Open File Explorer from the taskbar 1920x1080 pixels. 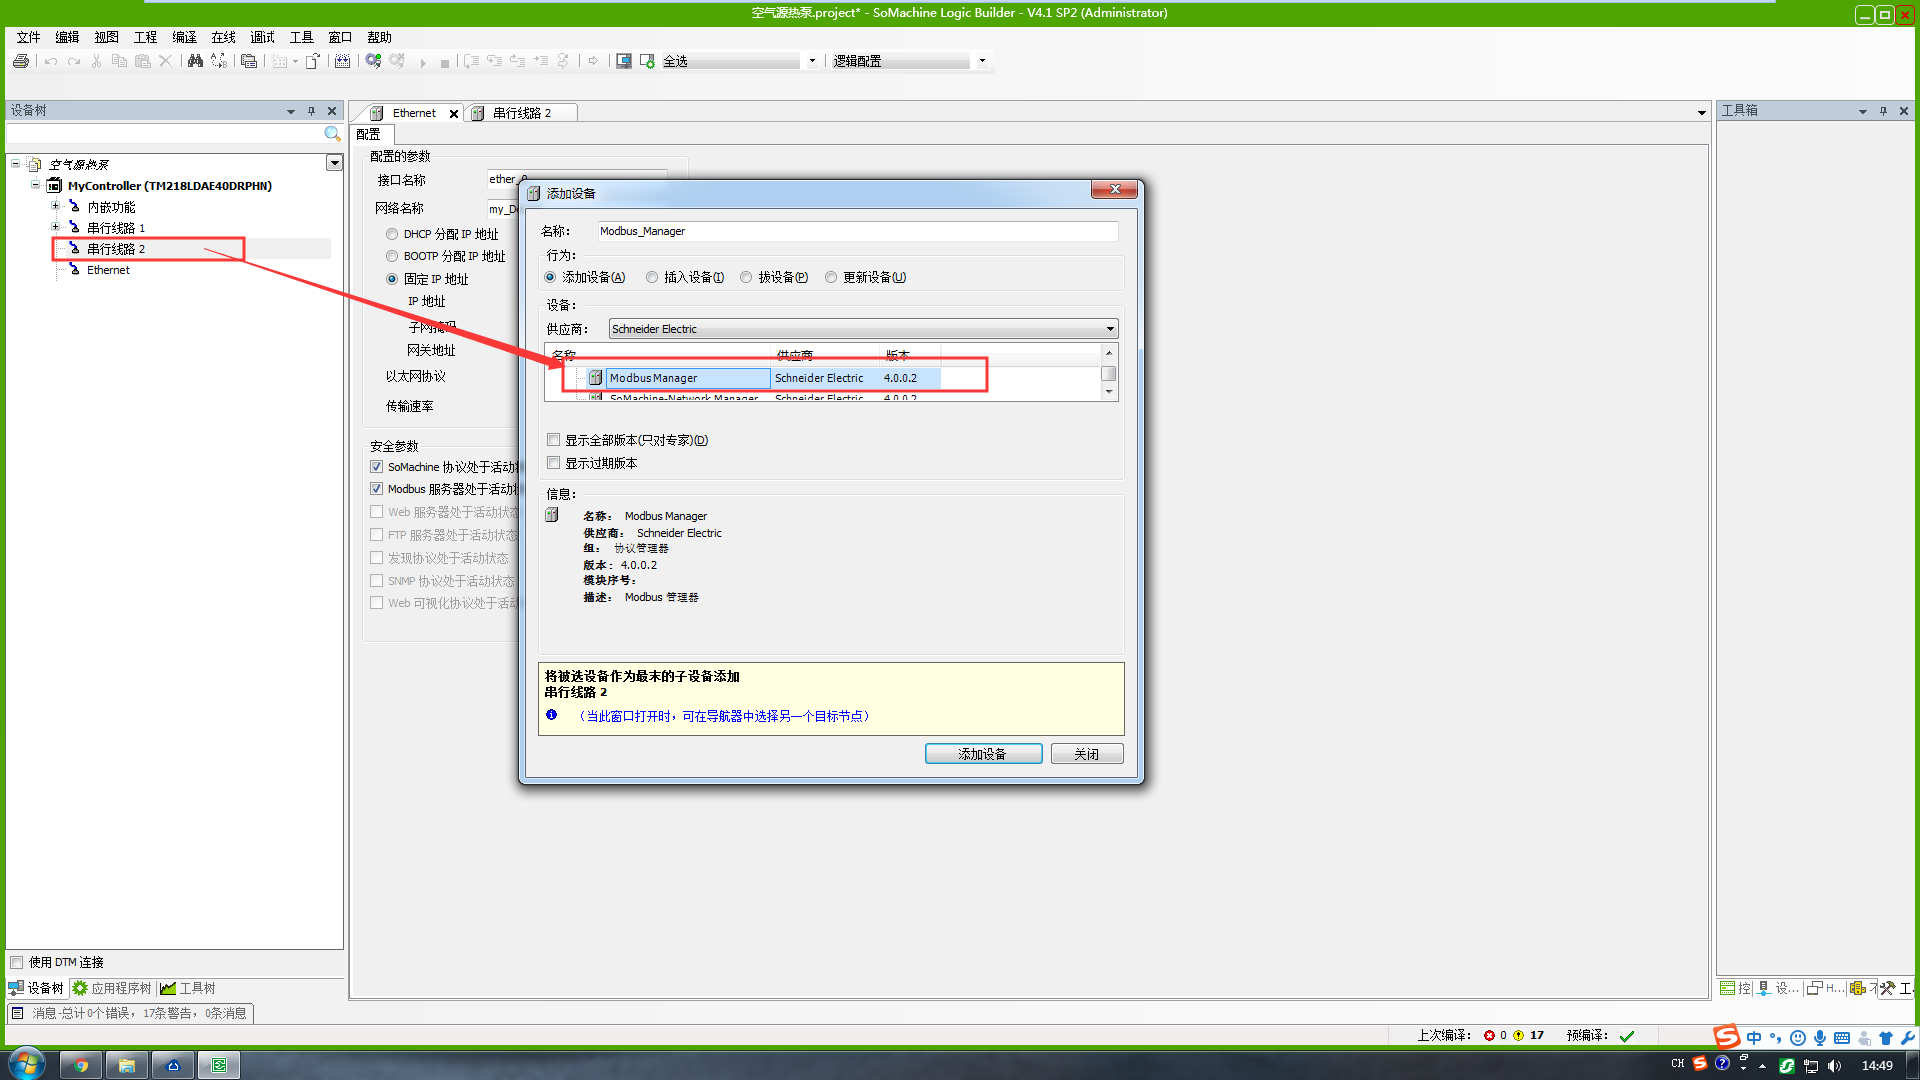coord(127,1065)
